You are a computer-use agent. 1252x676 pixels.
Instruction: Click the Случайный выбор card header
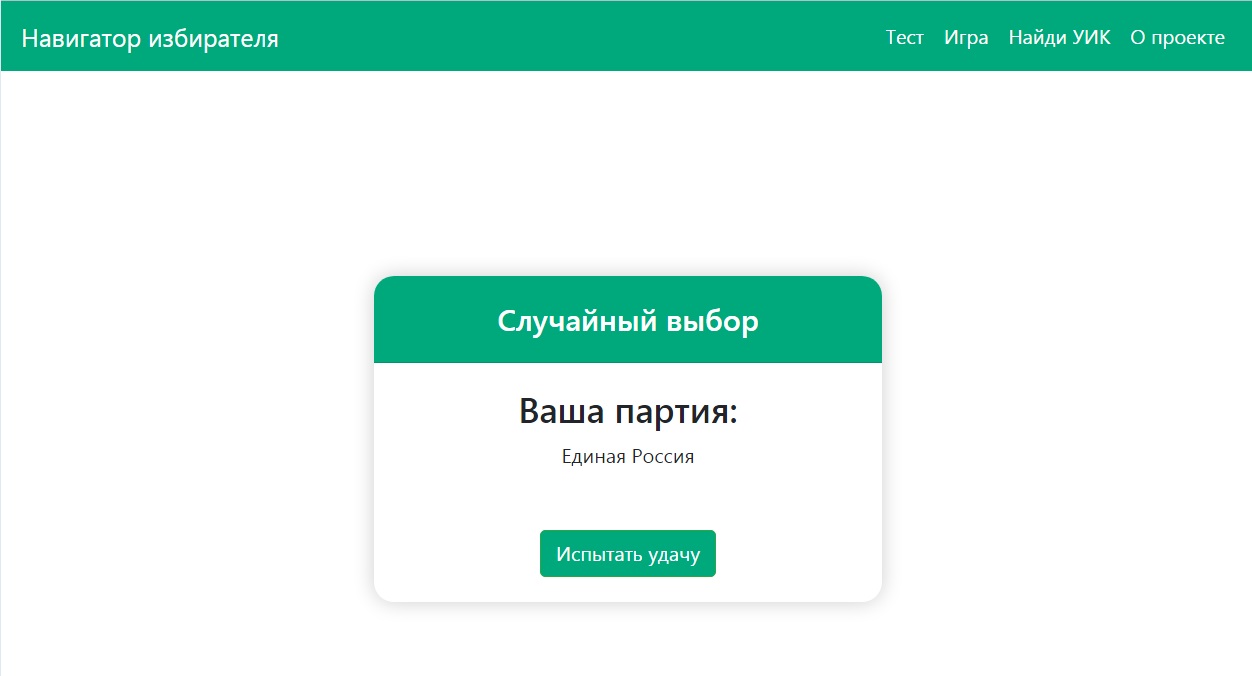(628, 320)
